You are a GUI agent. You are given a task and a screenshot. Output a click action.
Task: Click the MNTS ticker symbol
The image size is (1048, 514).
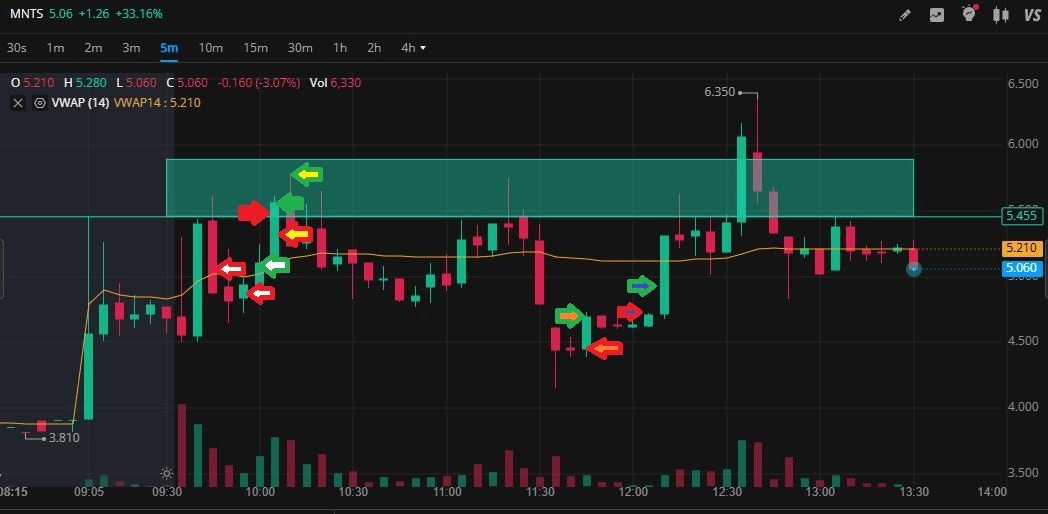[28, 13]
